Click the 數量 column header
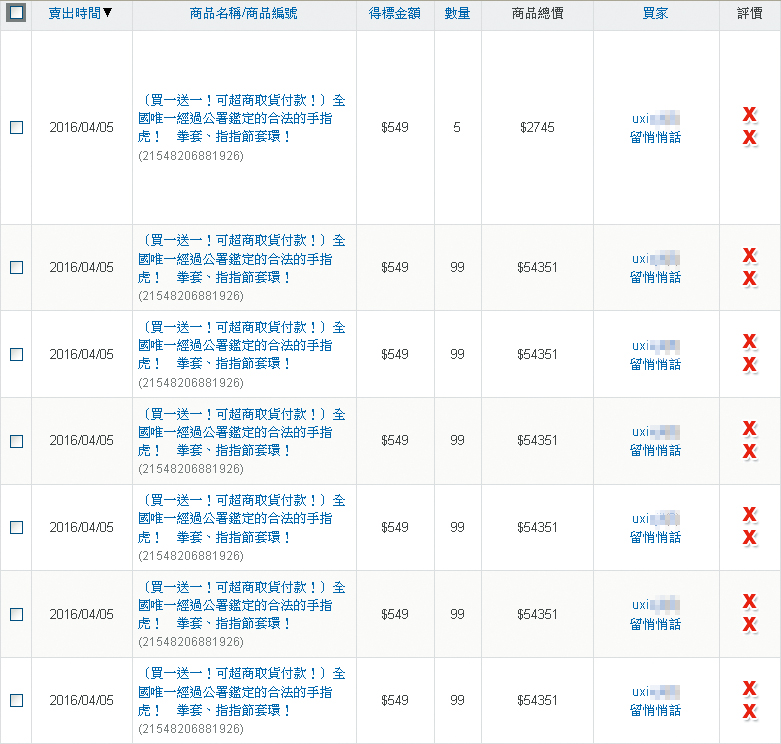Screen dimensions: 781x744 point(457,13)
